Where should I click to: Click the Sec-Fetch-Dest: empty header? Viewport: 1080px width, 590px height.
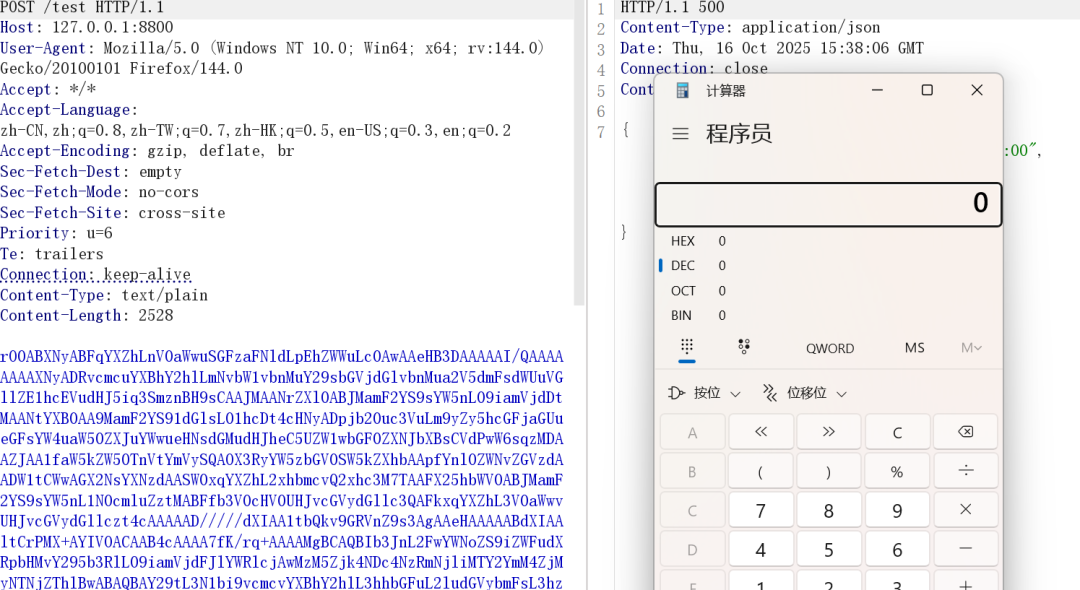coord(91,171)
